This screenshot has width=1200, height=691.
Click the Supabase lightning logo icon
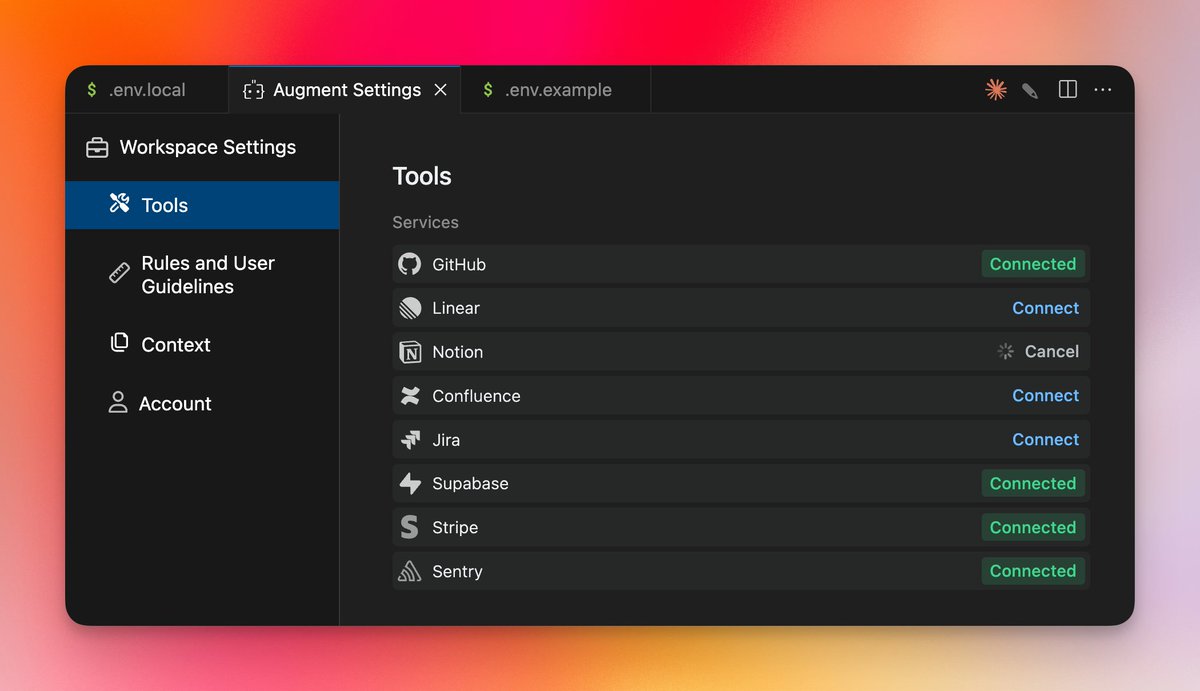coord(410,484)
